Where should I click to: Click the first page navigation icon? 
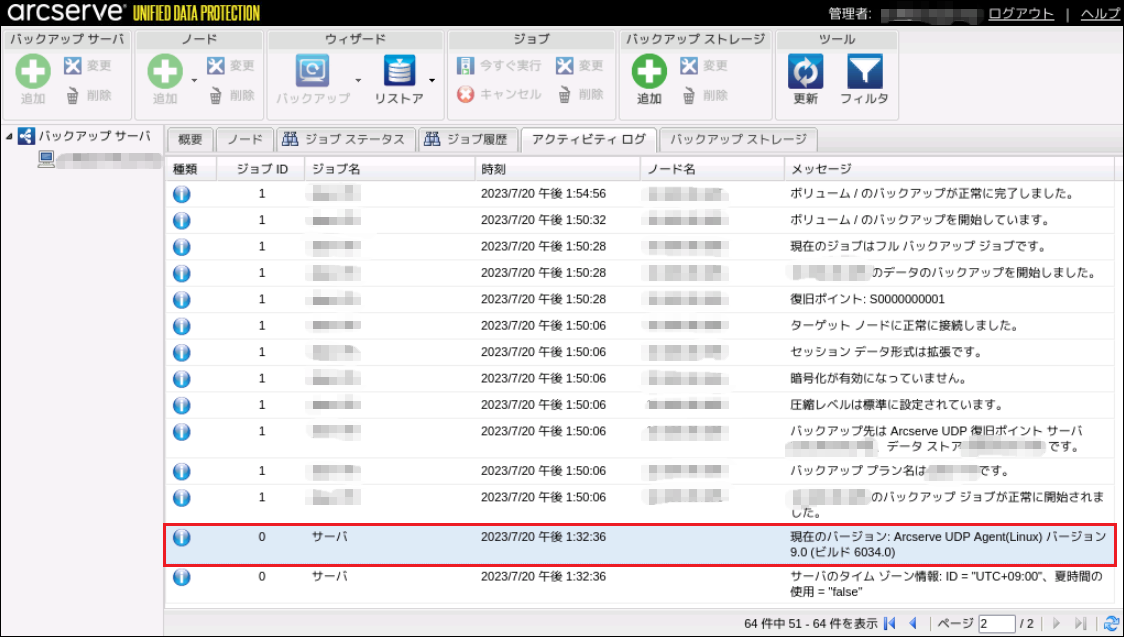pos(890,623)
